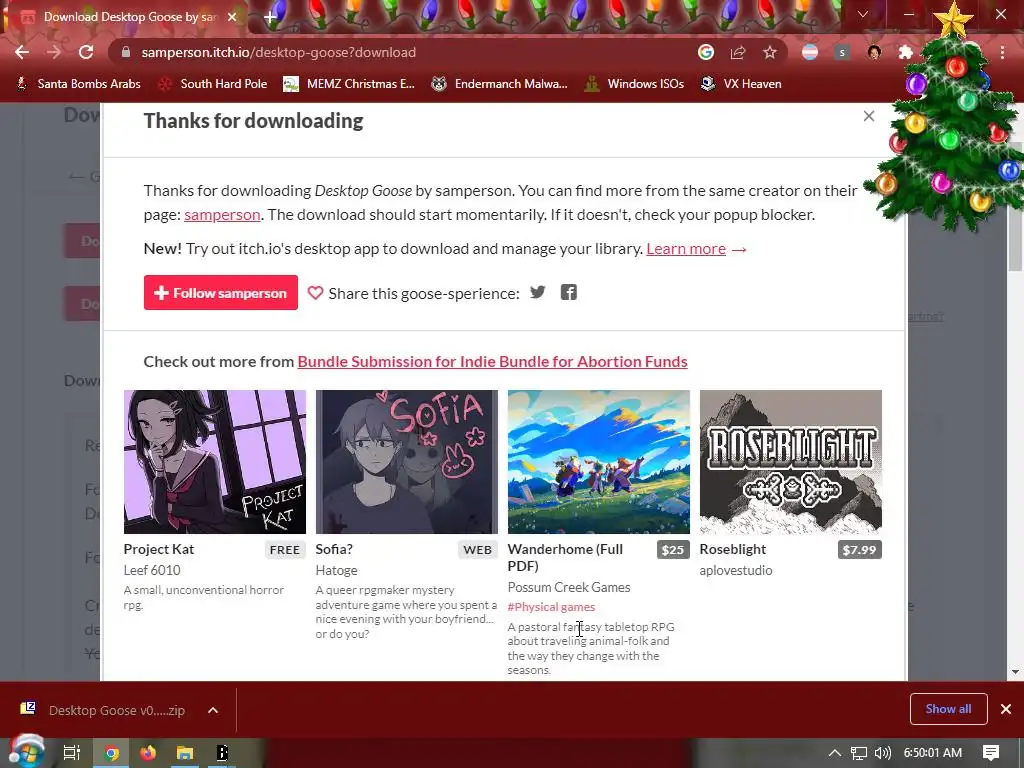The height and width of the screenshot is (768, 1024).
Task: Click the Learn more link
Action: pos(686,249)
